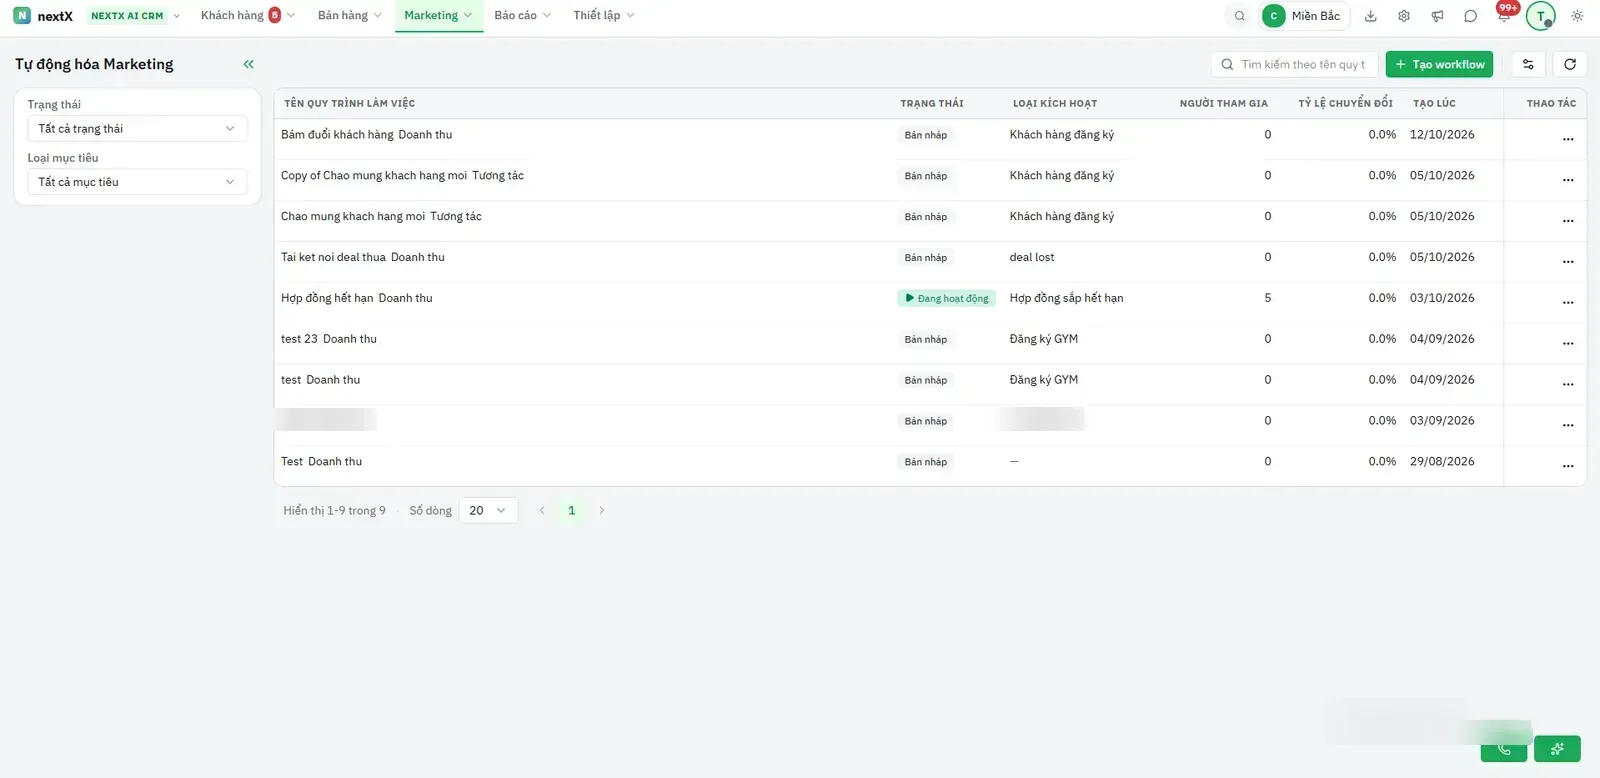
Task: Expand the Tất cả trạng thái dropdown
Action: [x=137, y=128]
